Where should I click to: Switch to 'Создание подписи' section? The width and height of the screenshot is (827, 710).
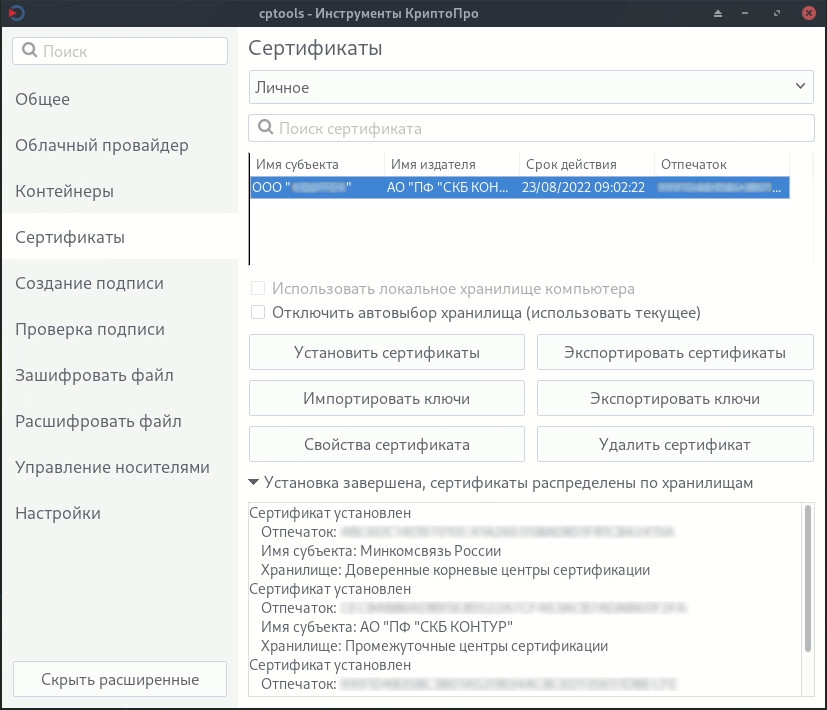120,283
